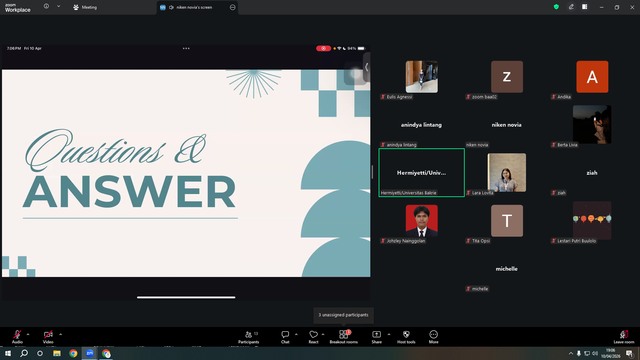Viewport: 640px width, 360px height.
Task: Switch to the Meeting tab
Action: click(85, 7)
